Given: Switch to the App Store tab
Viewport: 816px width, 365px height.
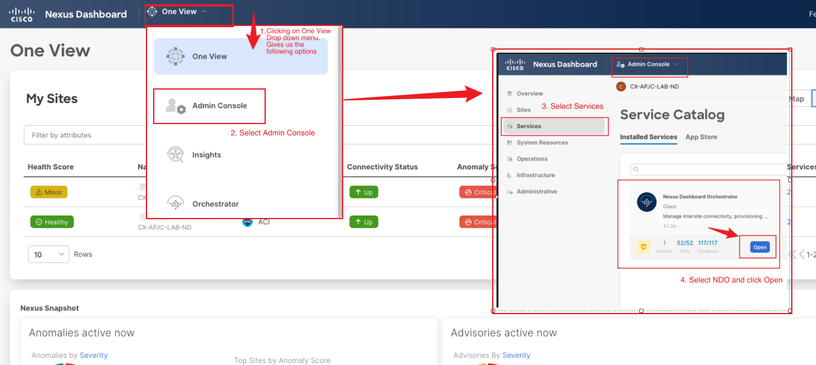Looking at the screenshot, I should (x=701, y=137).
